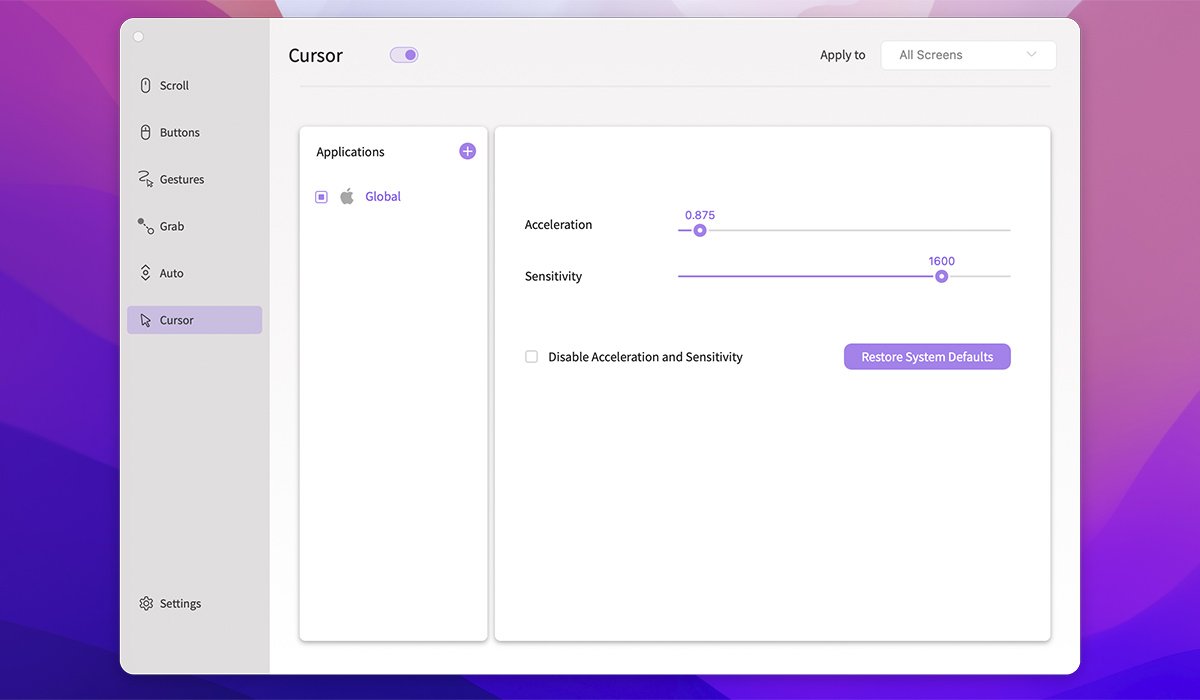
Task: Switch to the Gestures section
Action: point(181,180)
